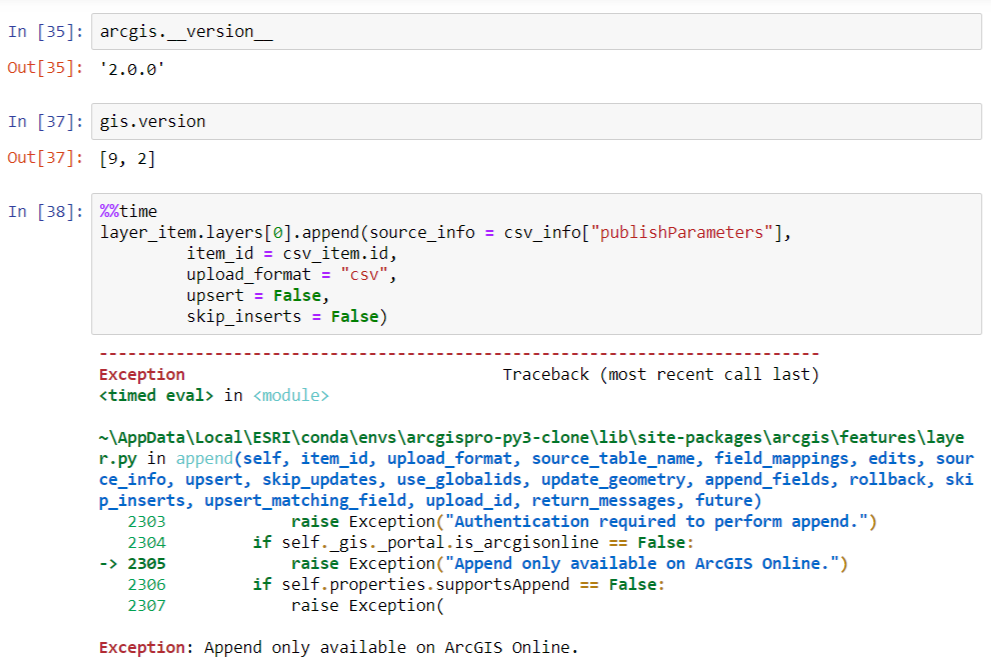This screenshot has width=991, height=666.
Task: Click the skip_inserts = False line
Action: [287, 317]
